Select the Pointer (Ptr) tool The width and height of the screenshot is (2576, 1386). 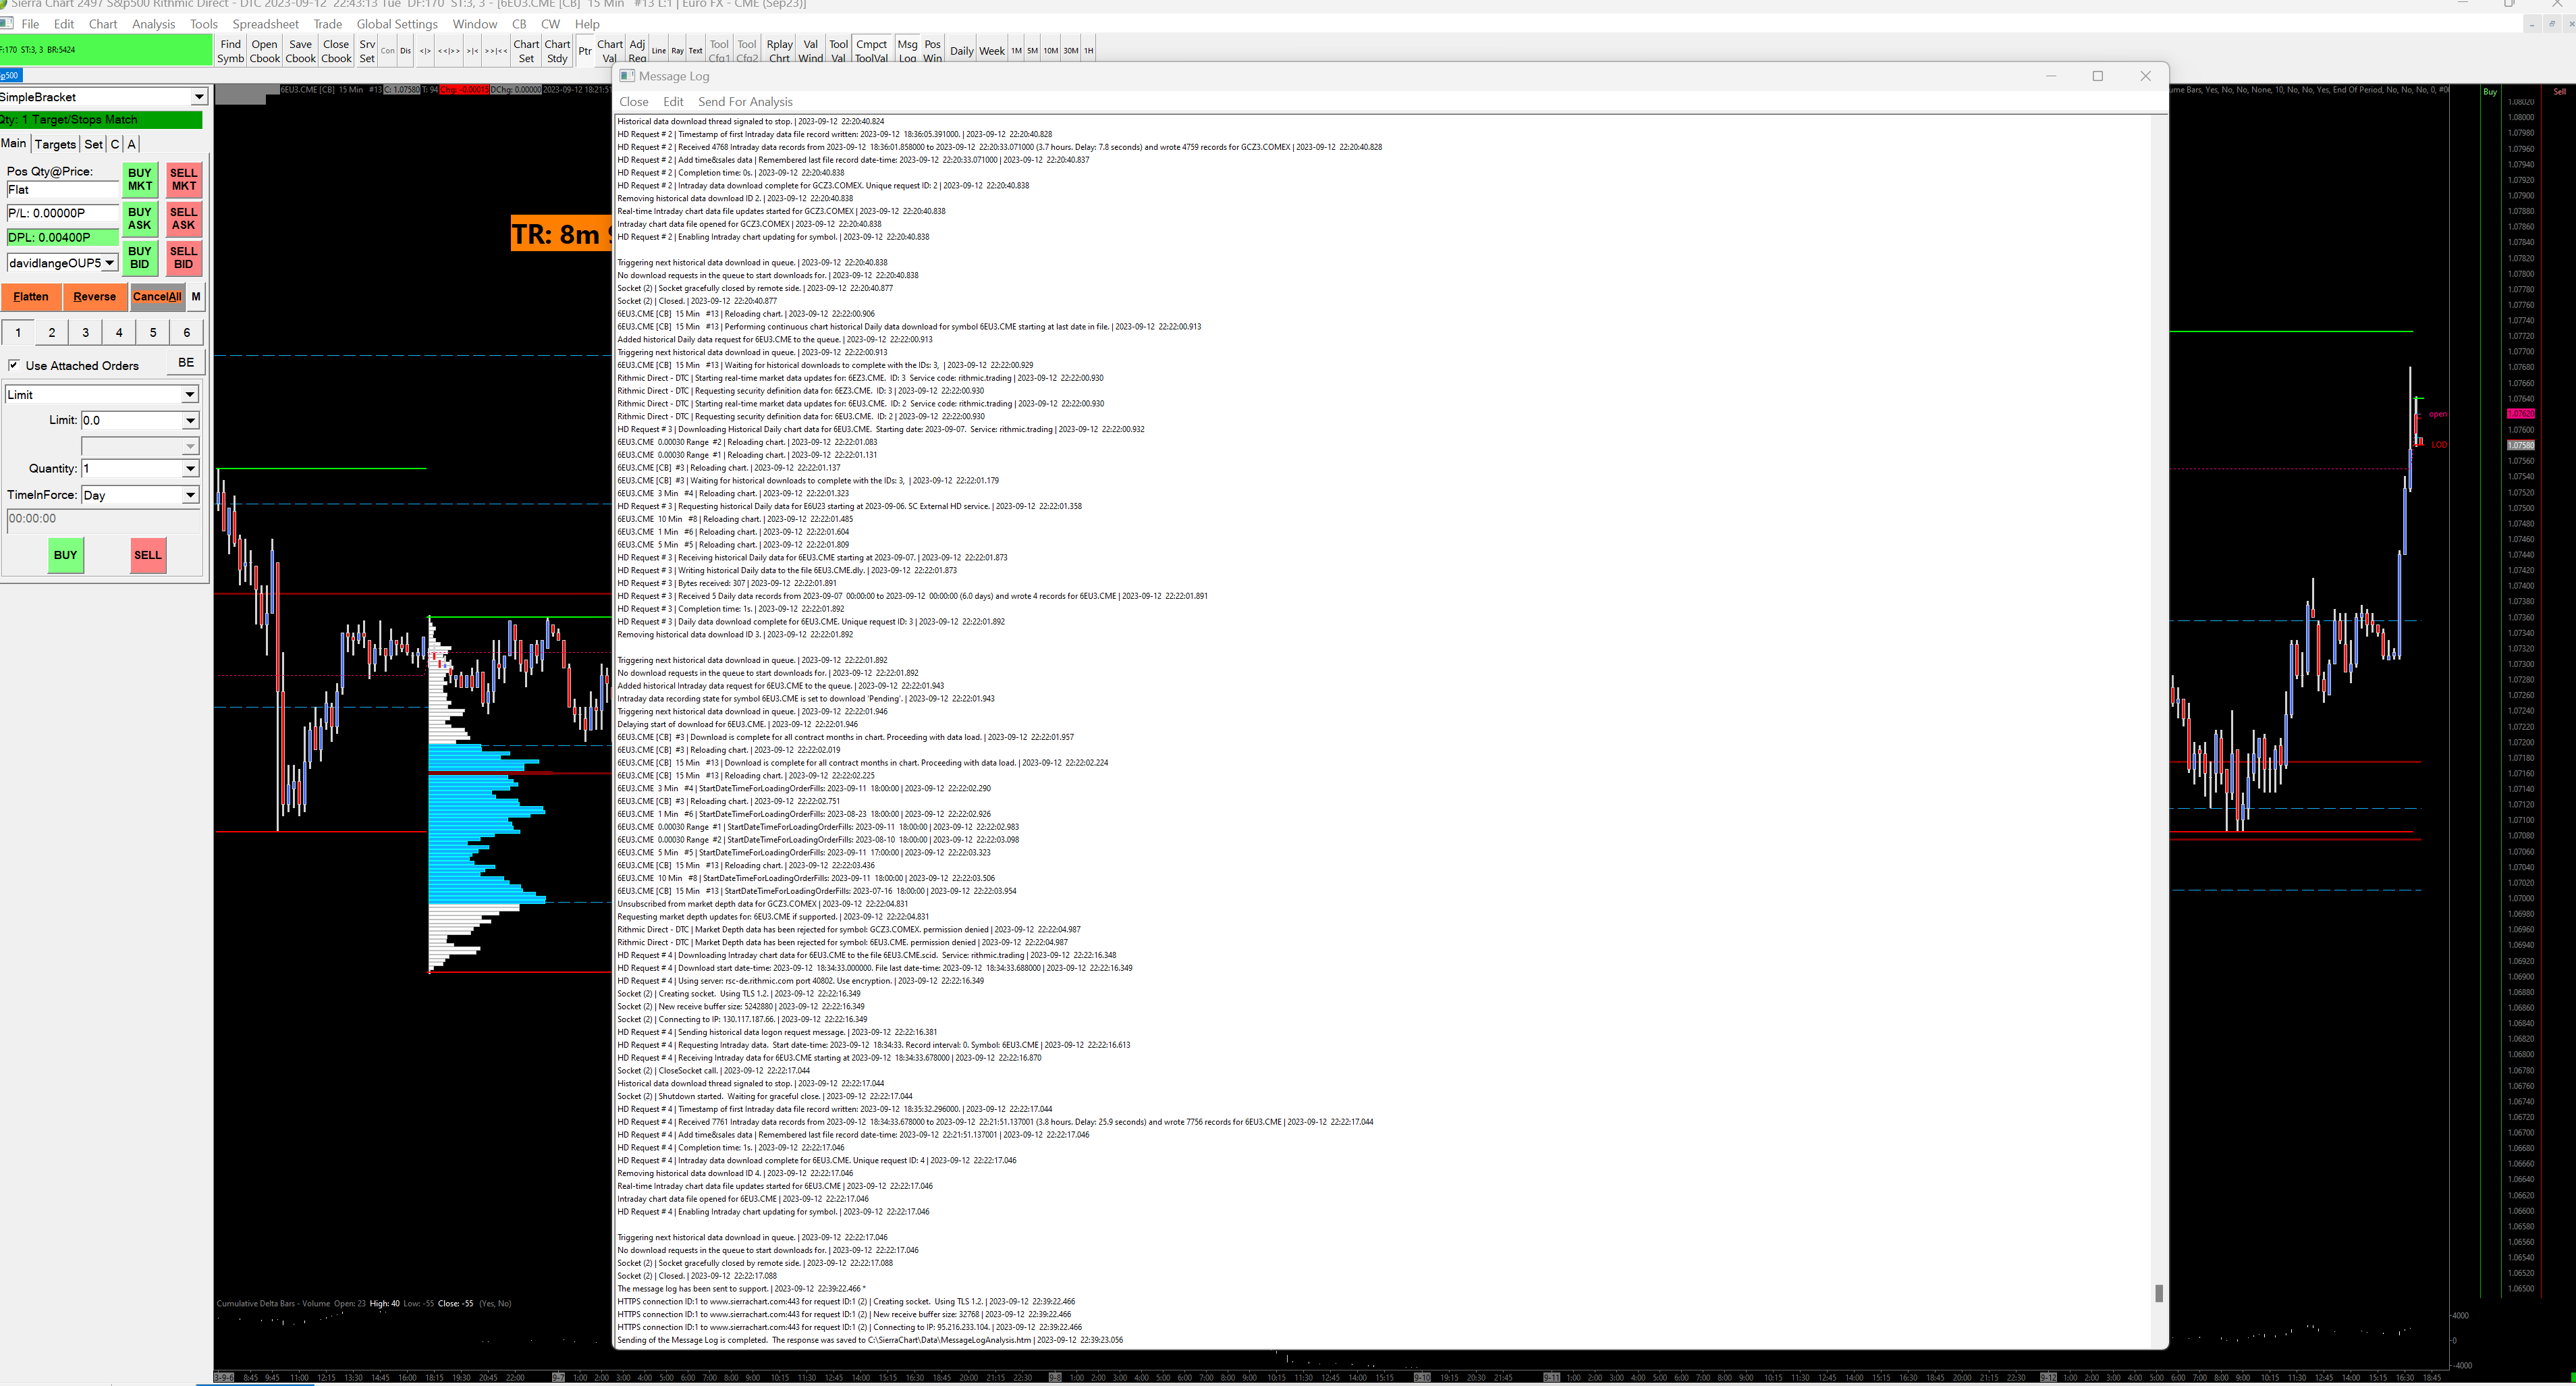click(x=585, y=51)
